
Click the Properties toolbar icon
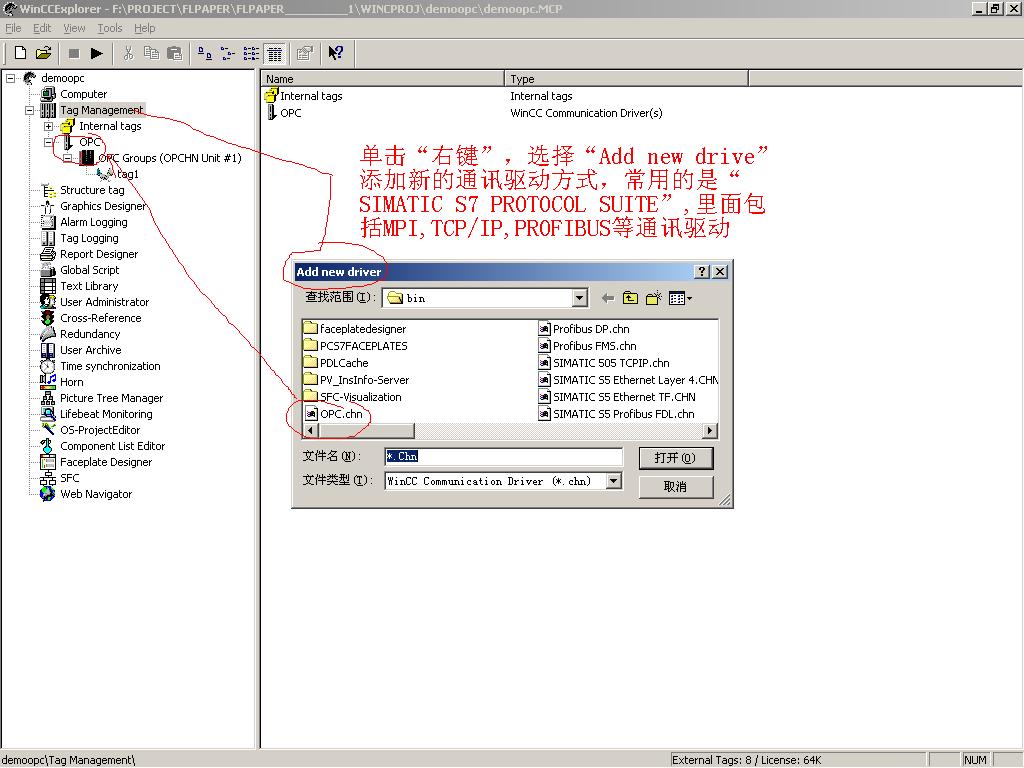pos(305,53)
